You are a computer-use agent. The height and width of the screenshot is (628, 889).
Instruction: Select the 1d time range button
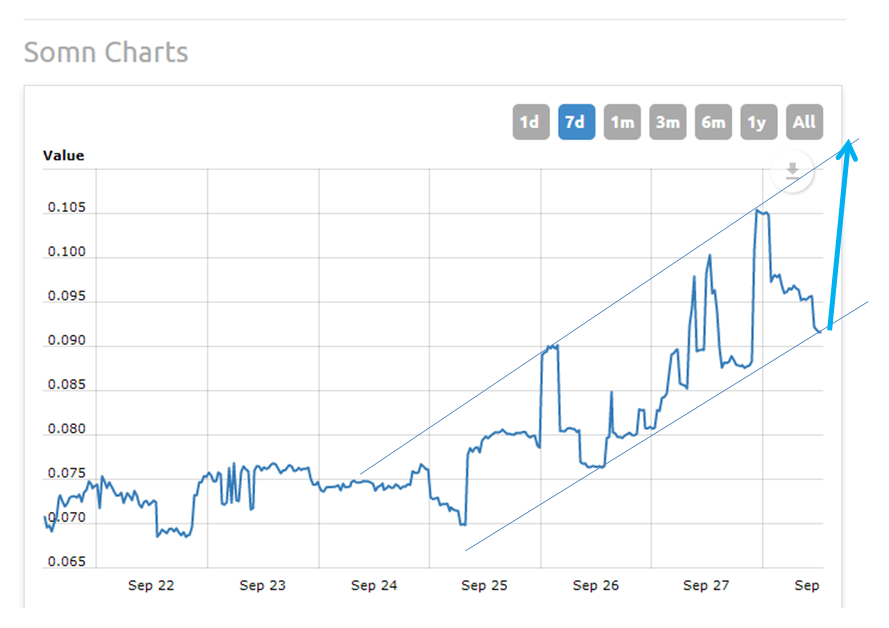pyautogui.click(x=531, y=122)
